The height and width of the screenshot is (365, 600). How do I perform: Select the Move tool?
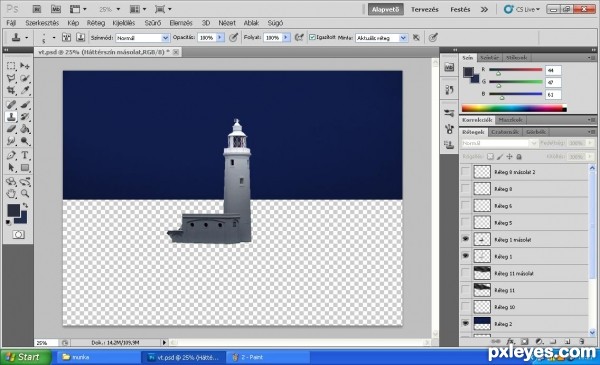tap(25, 66)
